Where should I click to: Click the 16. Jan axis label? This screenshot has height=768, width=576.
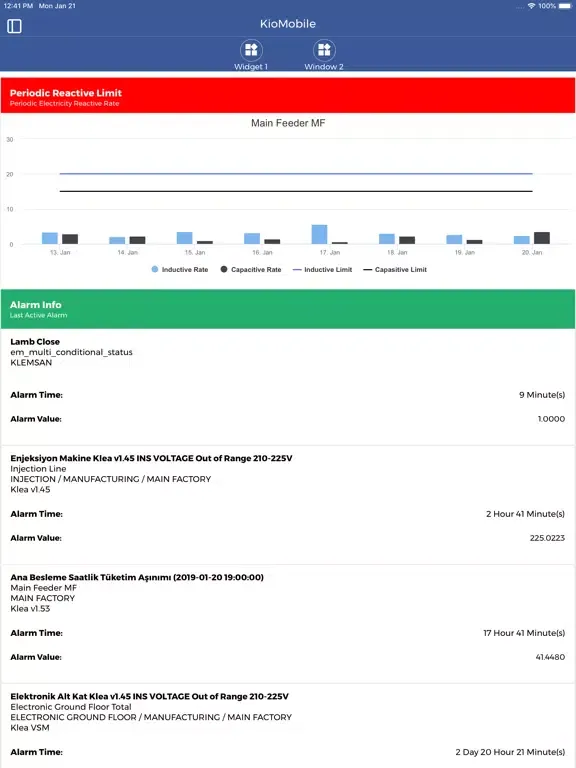coord(262,252)
